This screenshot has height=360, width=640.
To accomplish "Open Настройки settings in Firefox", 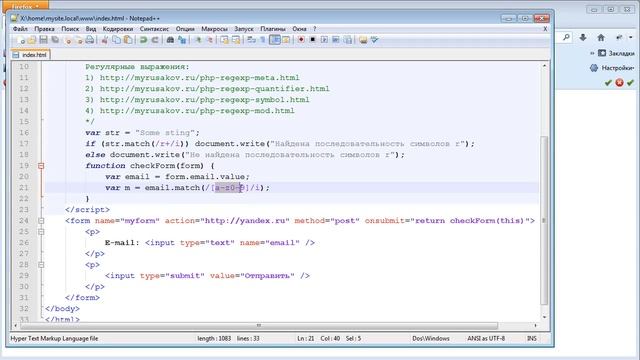I will (x=612, y=68).
